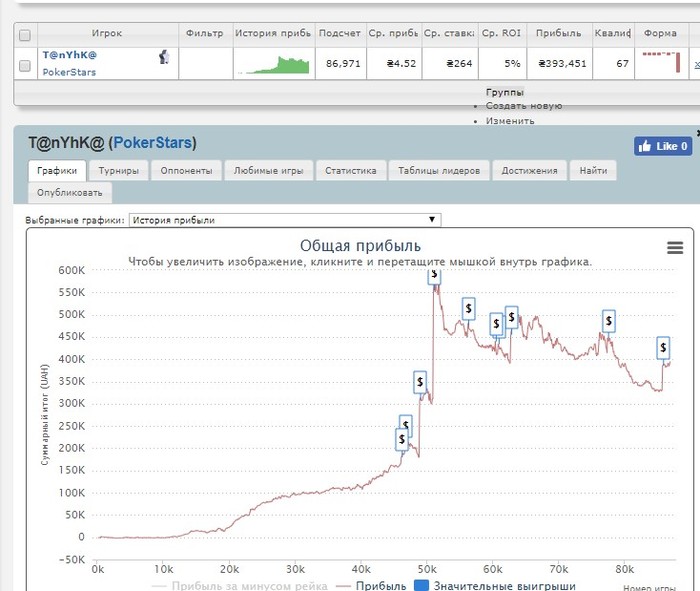The image size is (700, 591).
Task: Toggle the header select-all checkbox
Action: [x=25, y=35]
